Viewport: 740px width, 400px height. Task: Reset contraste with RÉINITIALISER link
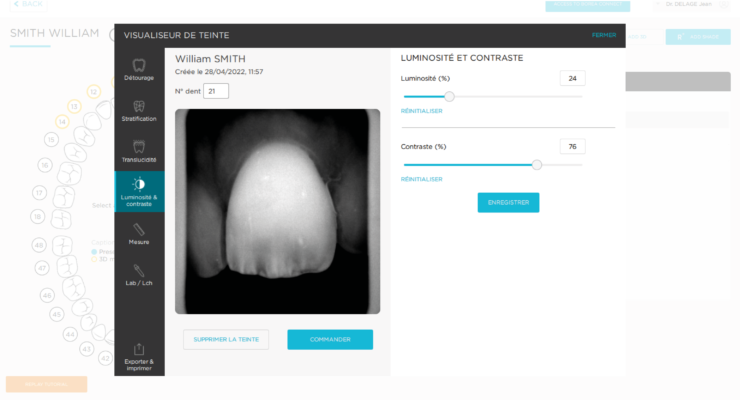(x=421, y=179)
